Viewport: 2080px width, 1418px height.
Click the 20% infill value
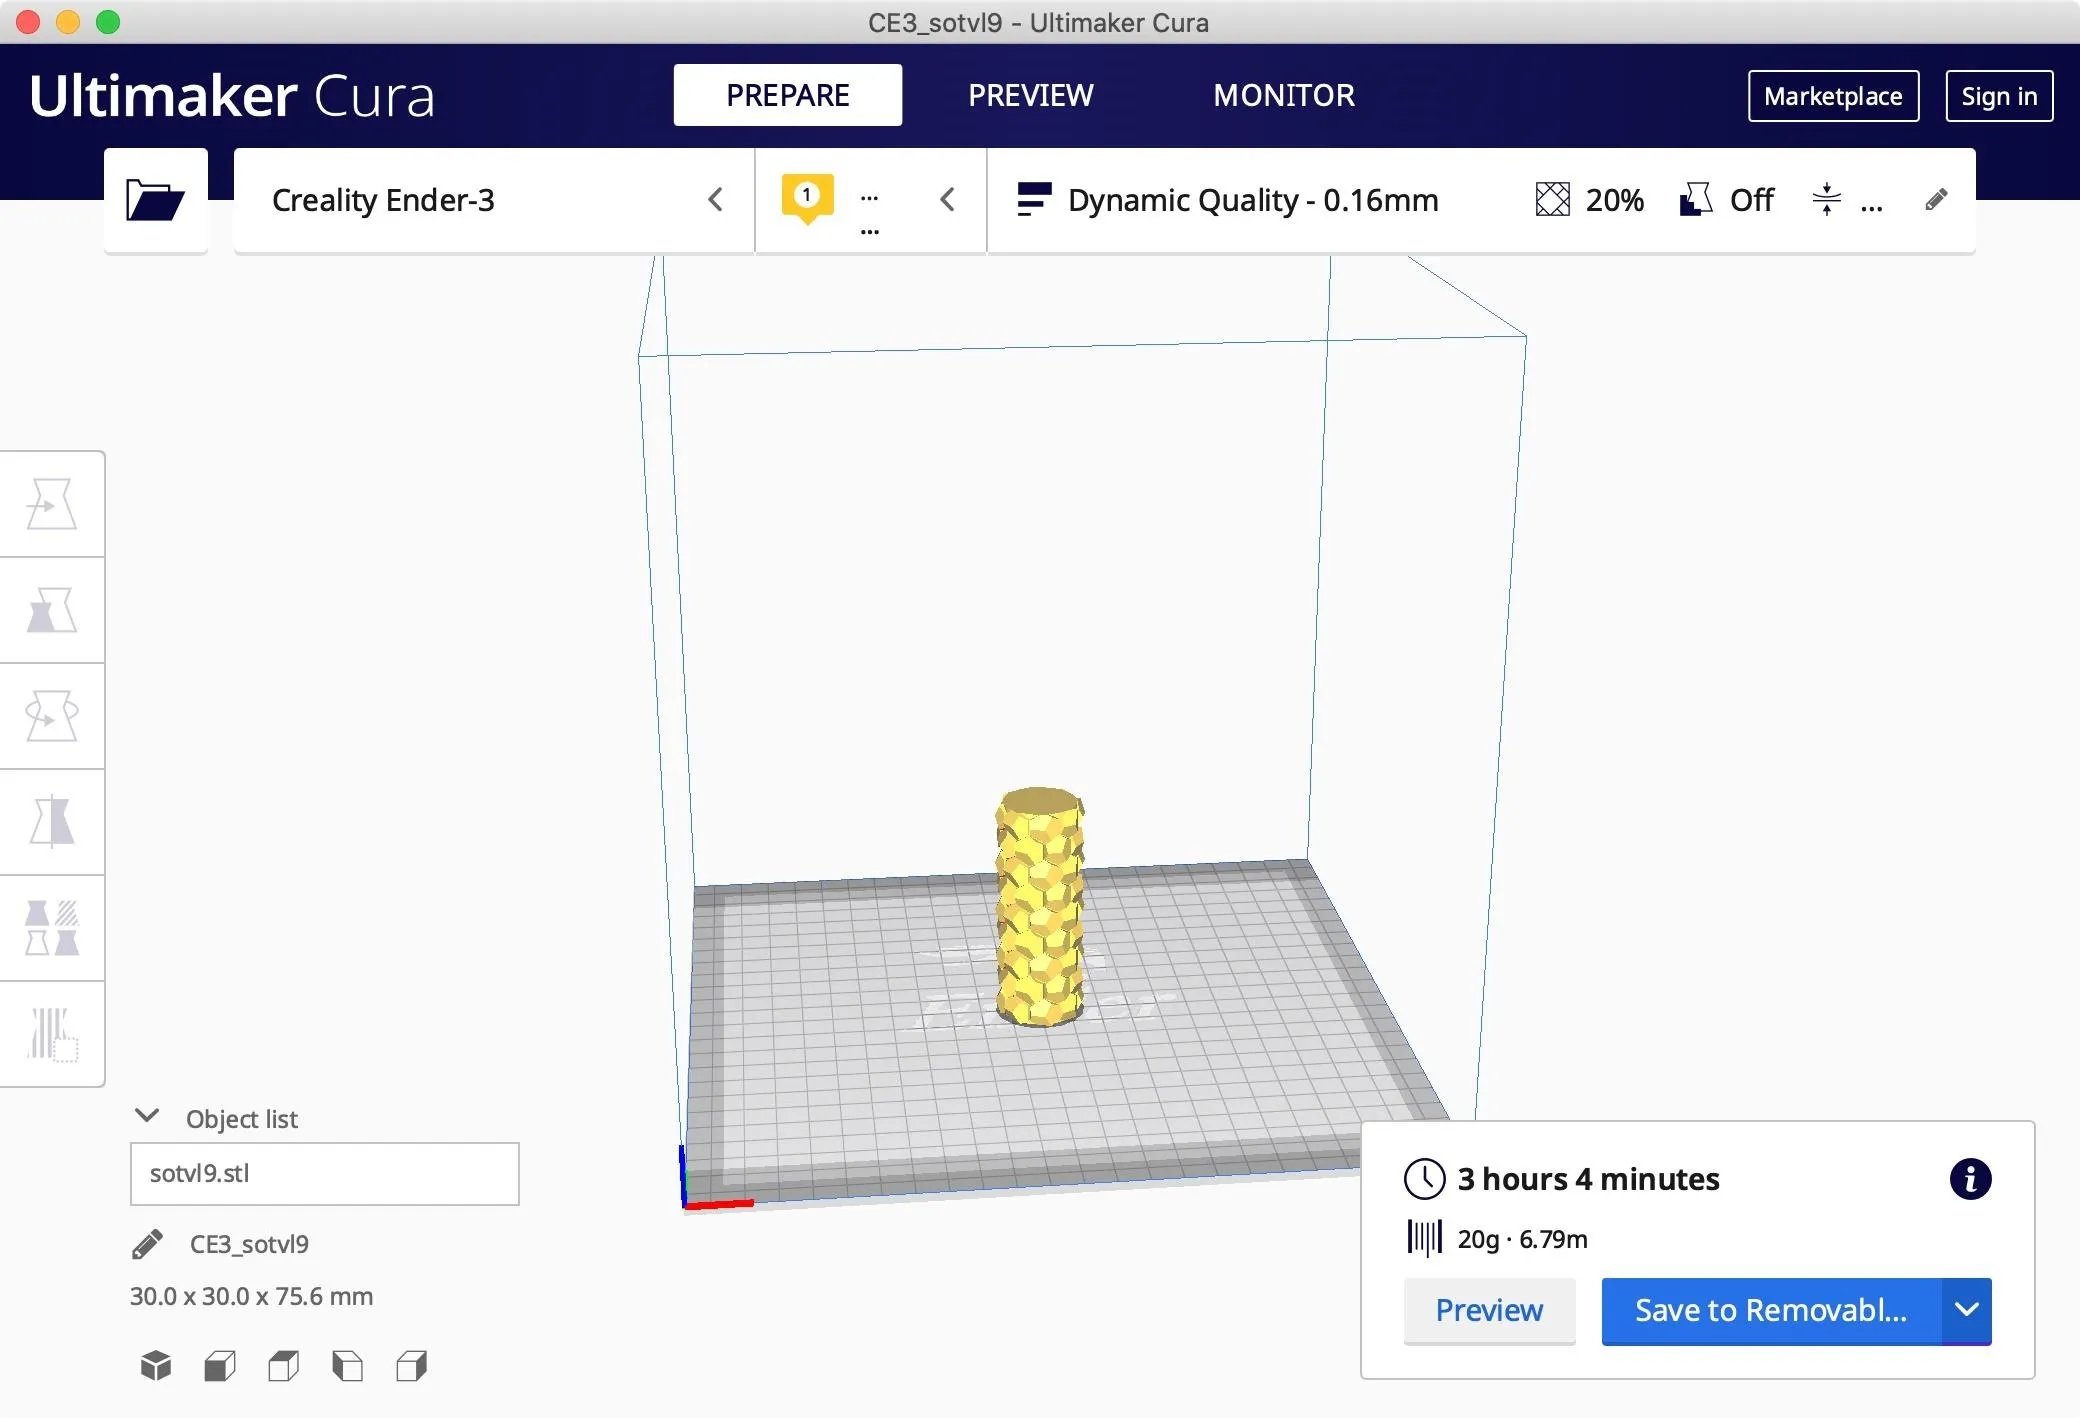pos(1614,200)
